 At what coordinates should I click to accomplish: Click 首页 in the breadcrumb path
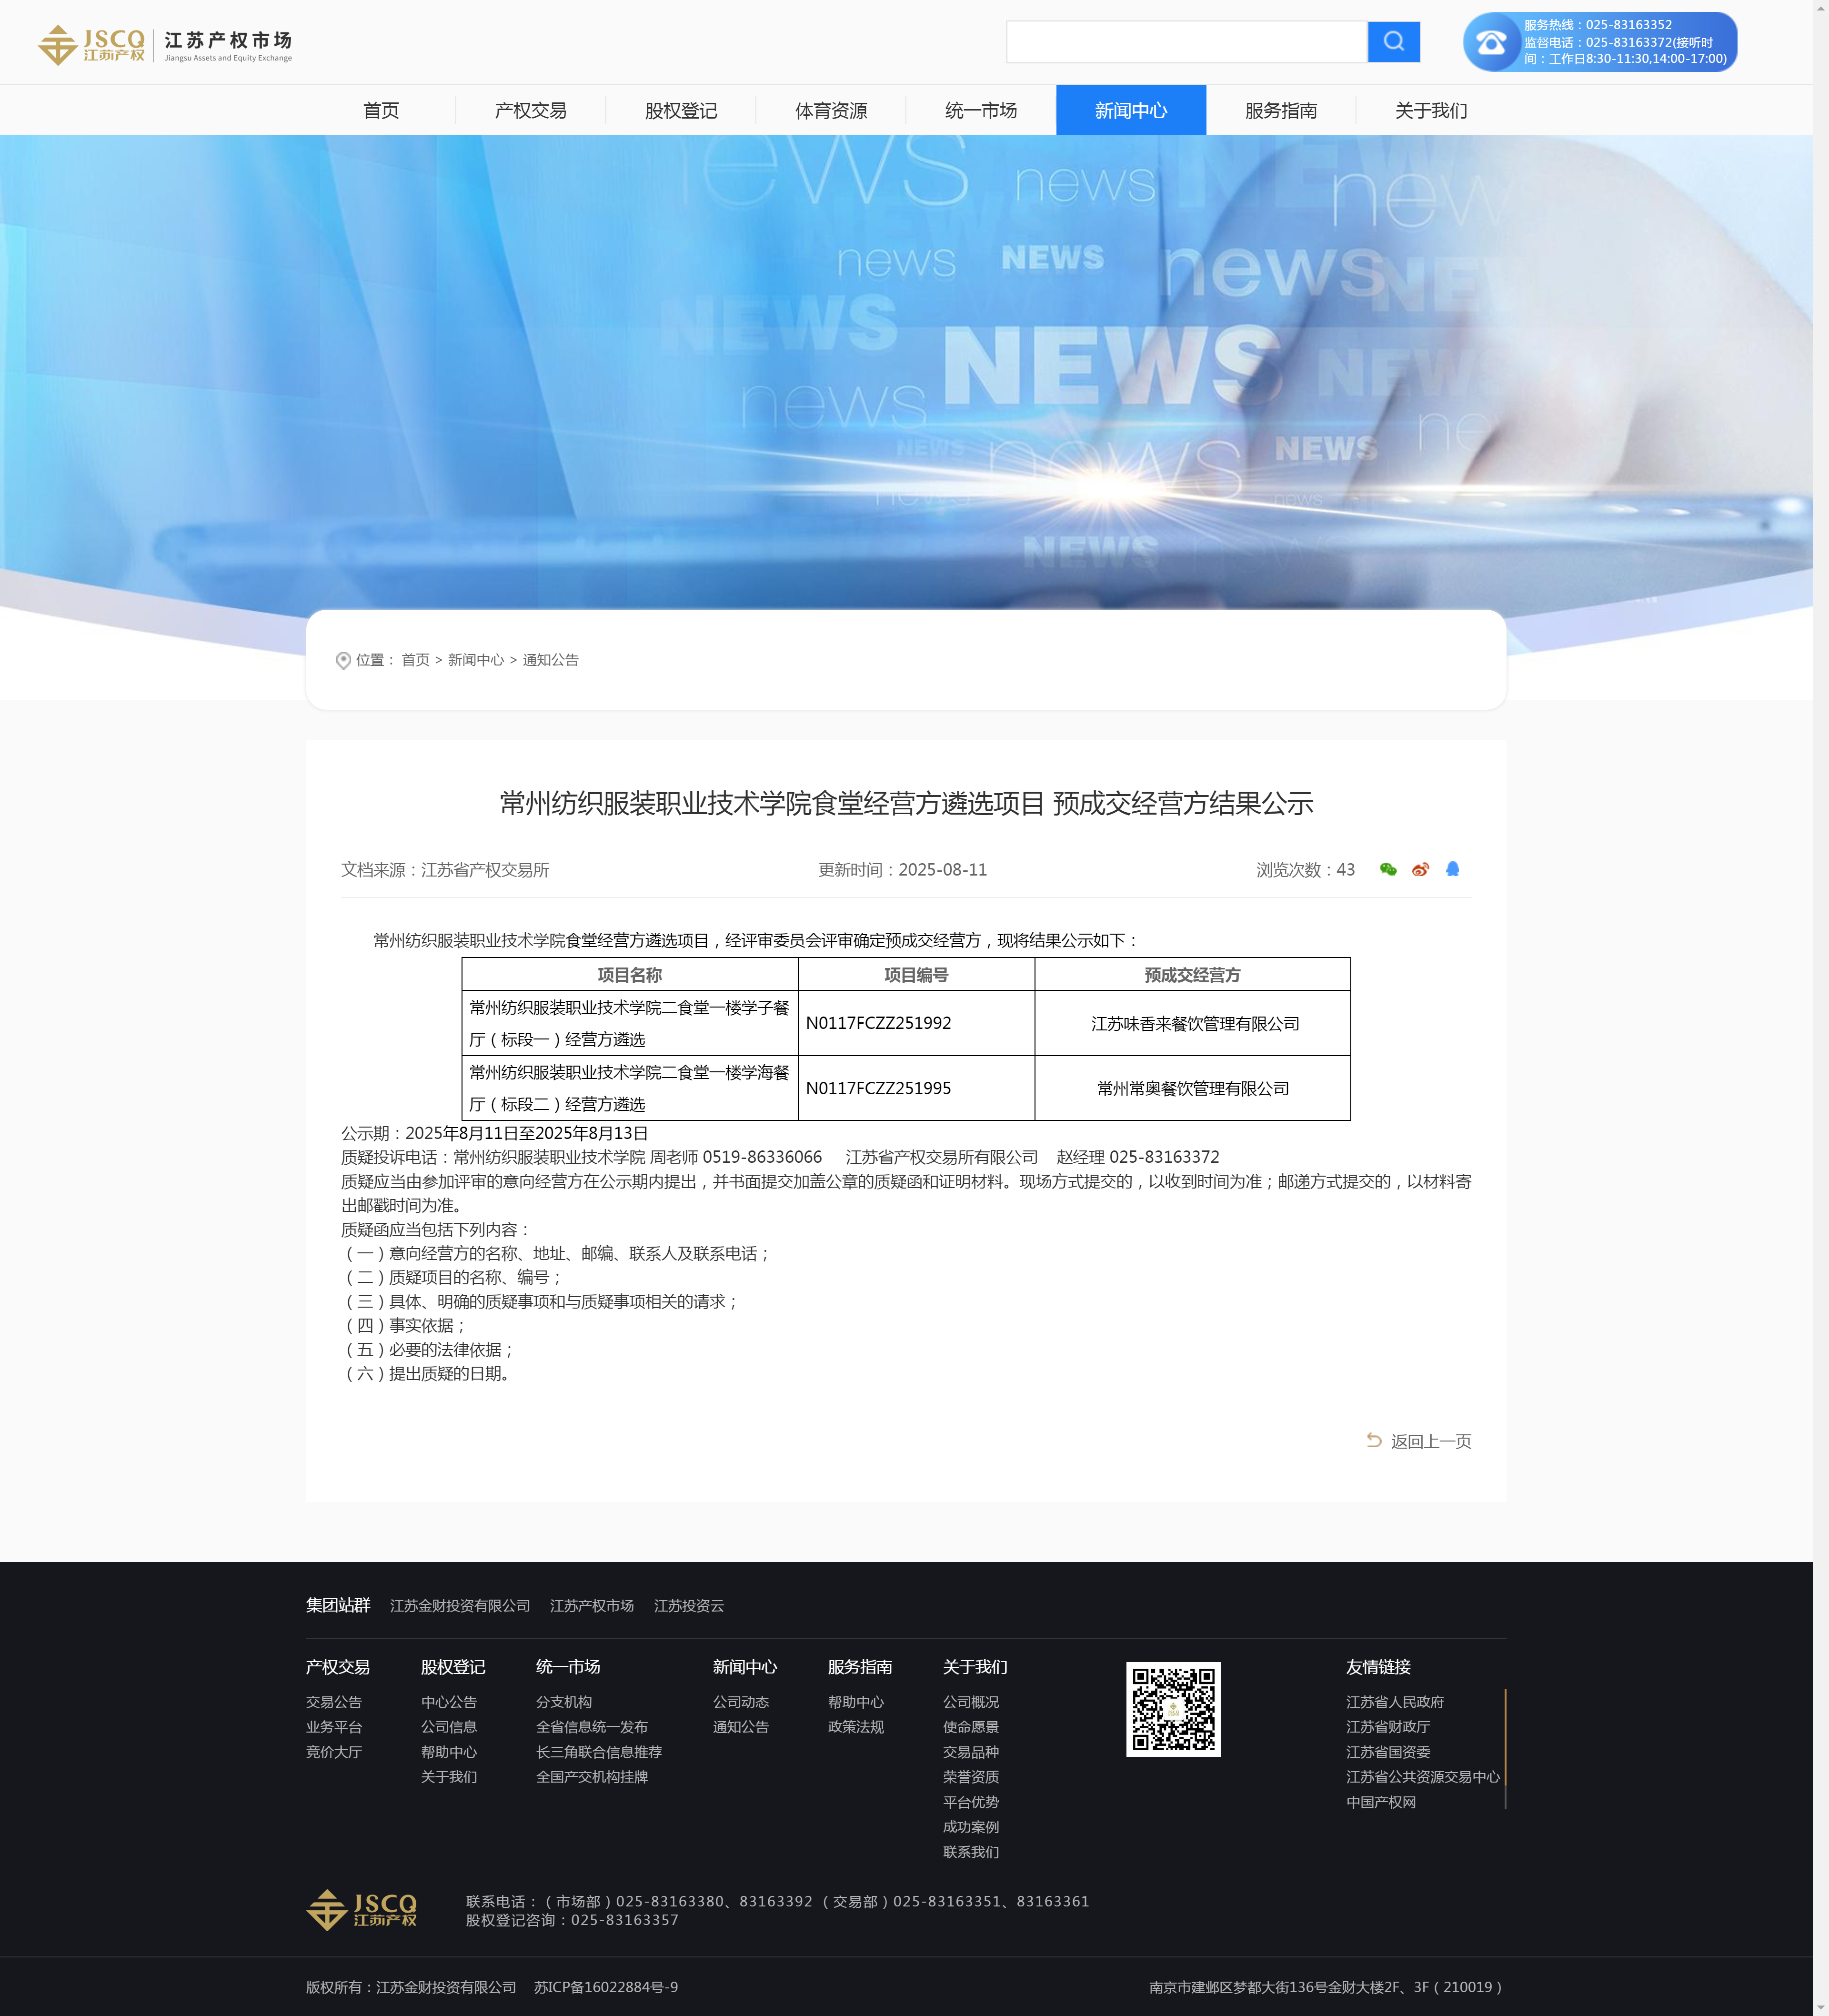point(415,660)
